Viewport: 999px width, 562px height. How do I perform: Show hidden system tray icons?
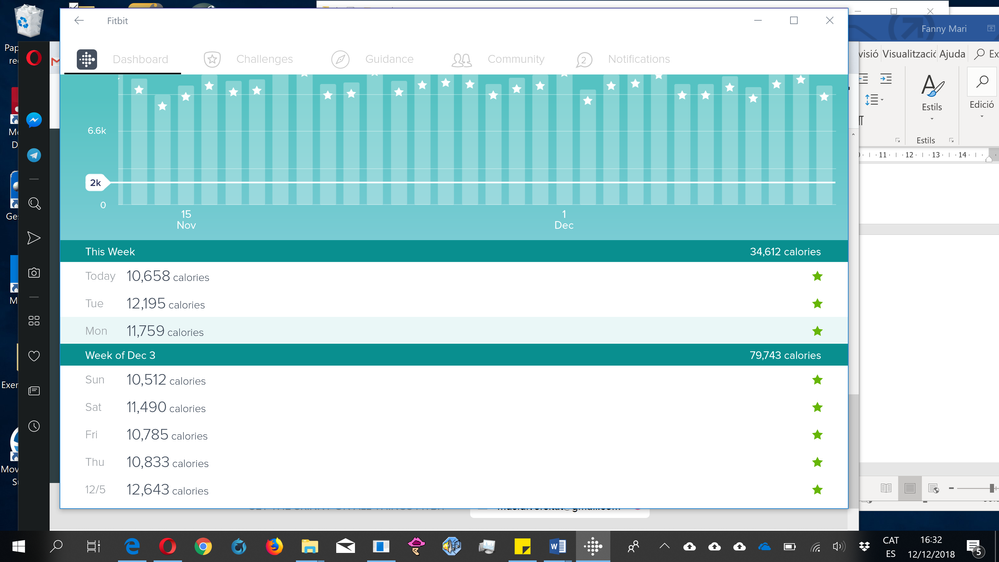coord(663,546)
